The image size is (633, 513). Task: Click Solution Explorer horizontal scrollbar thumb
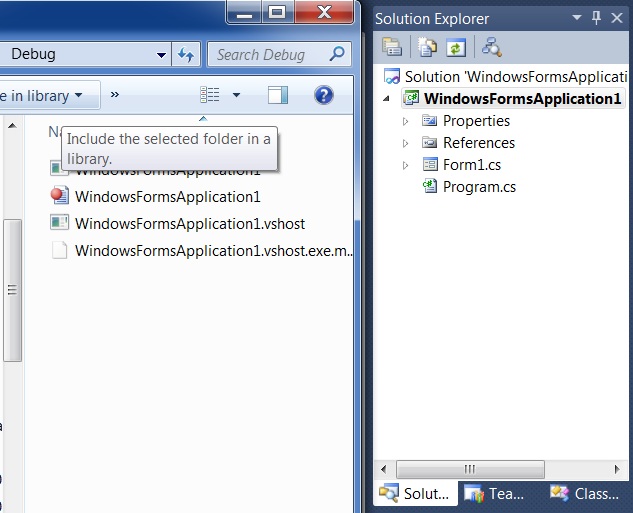pos(470,469)
